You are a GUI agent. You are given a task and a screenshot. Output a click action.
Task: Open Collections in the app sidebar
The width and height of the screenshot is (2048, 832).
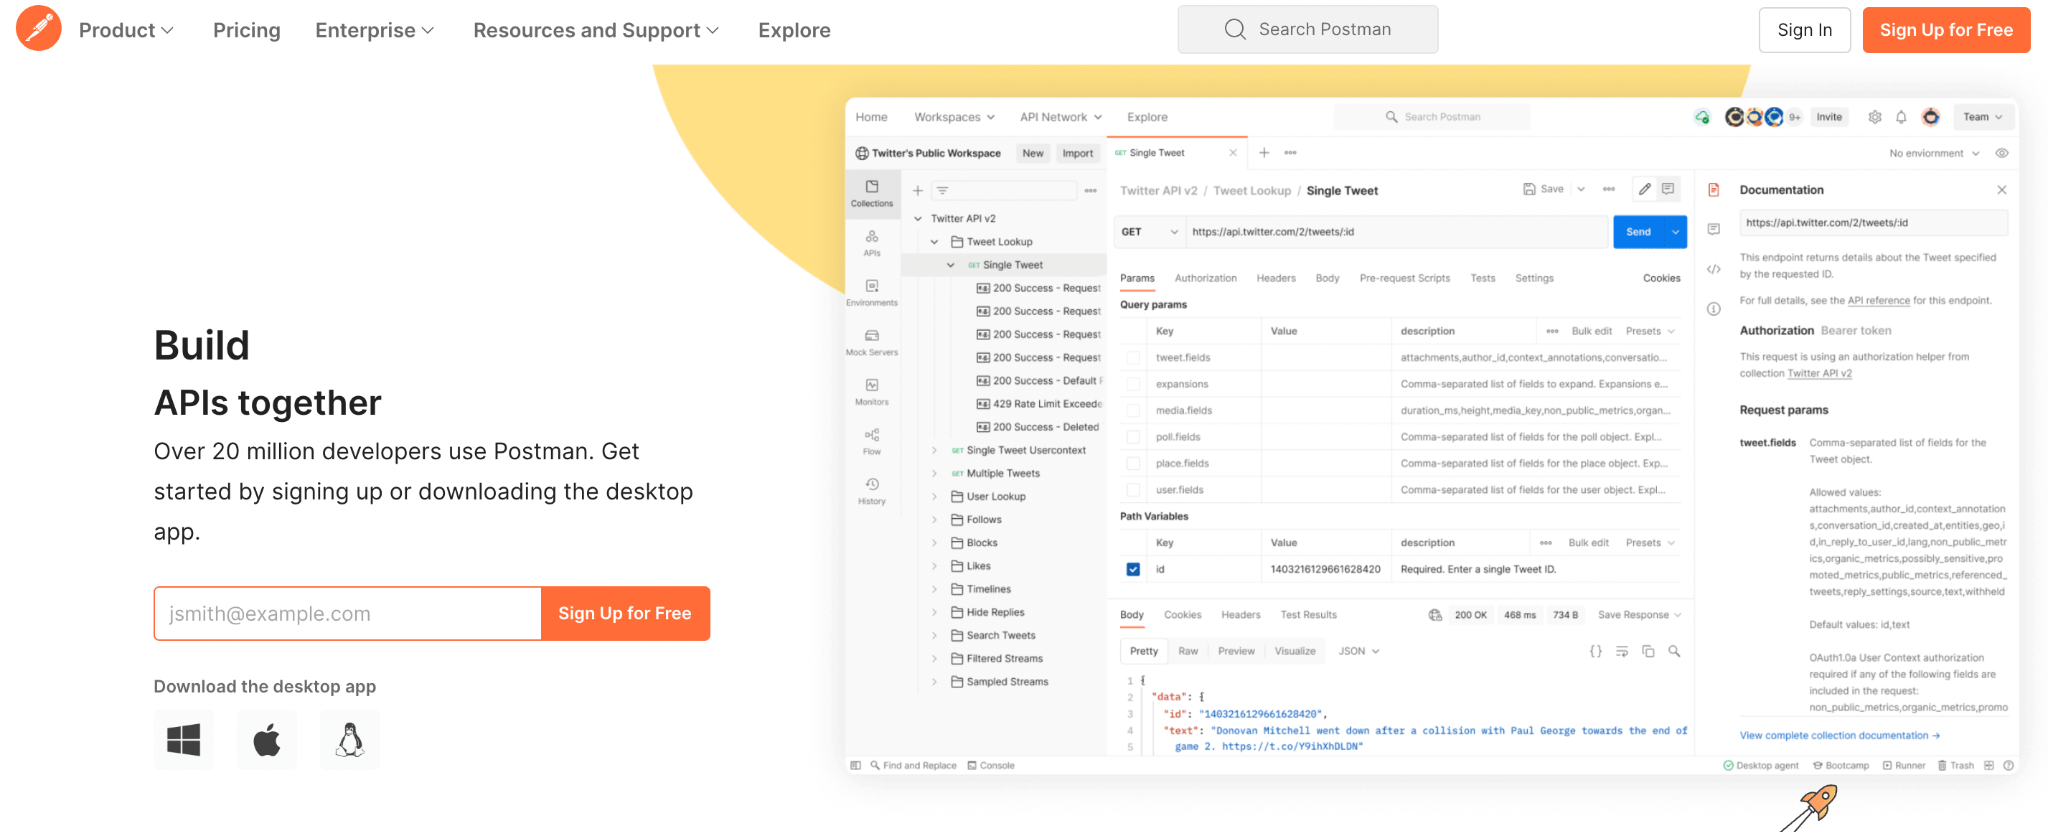(872, 193)
